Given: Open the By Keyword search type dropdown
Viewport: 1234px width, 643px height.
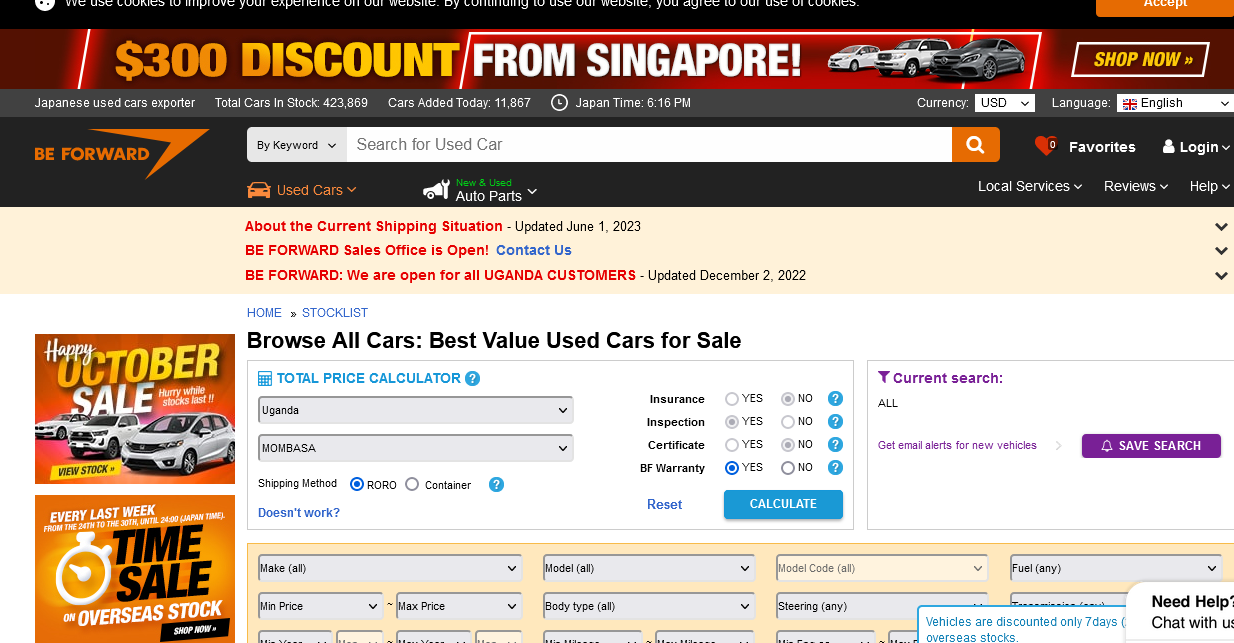Looking at the screenshot, I should coord(297,145).
